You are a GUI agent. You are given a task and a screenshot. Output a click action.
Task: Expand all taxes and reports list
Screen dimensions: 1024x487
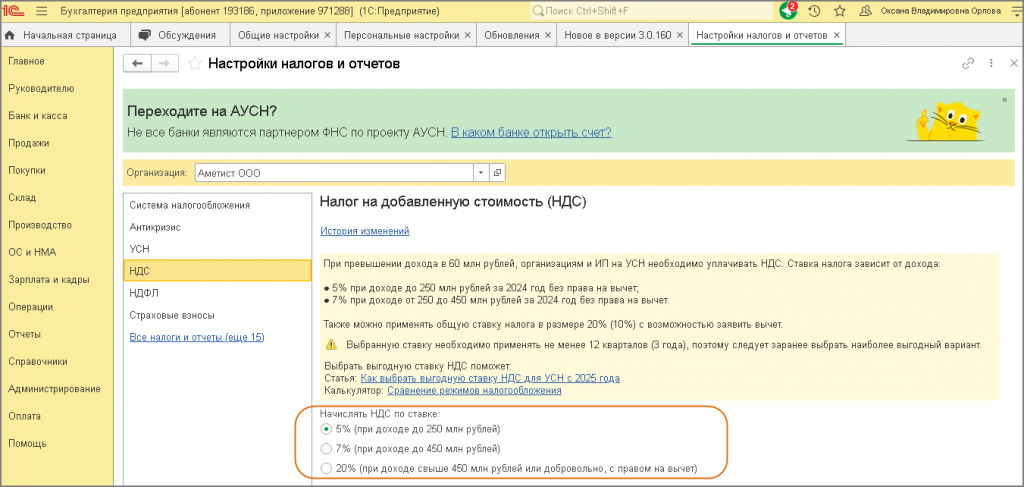(197, 338)
